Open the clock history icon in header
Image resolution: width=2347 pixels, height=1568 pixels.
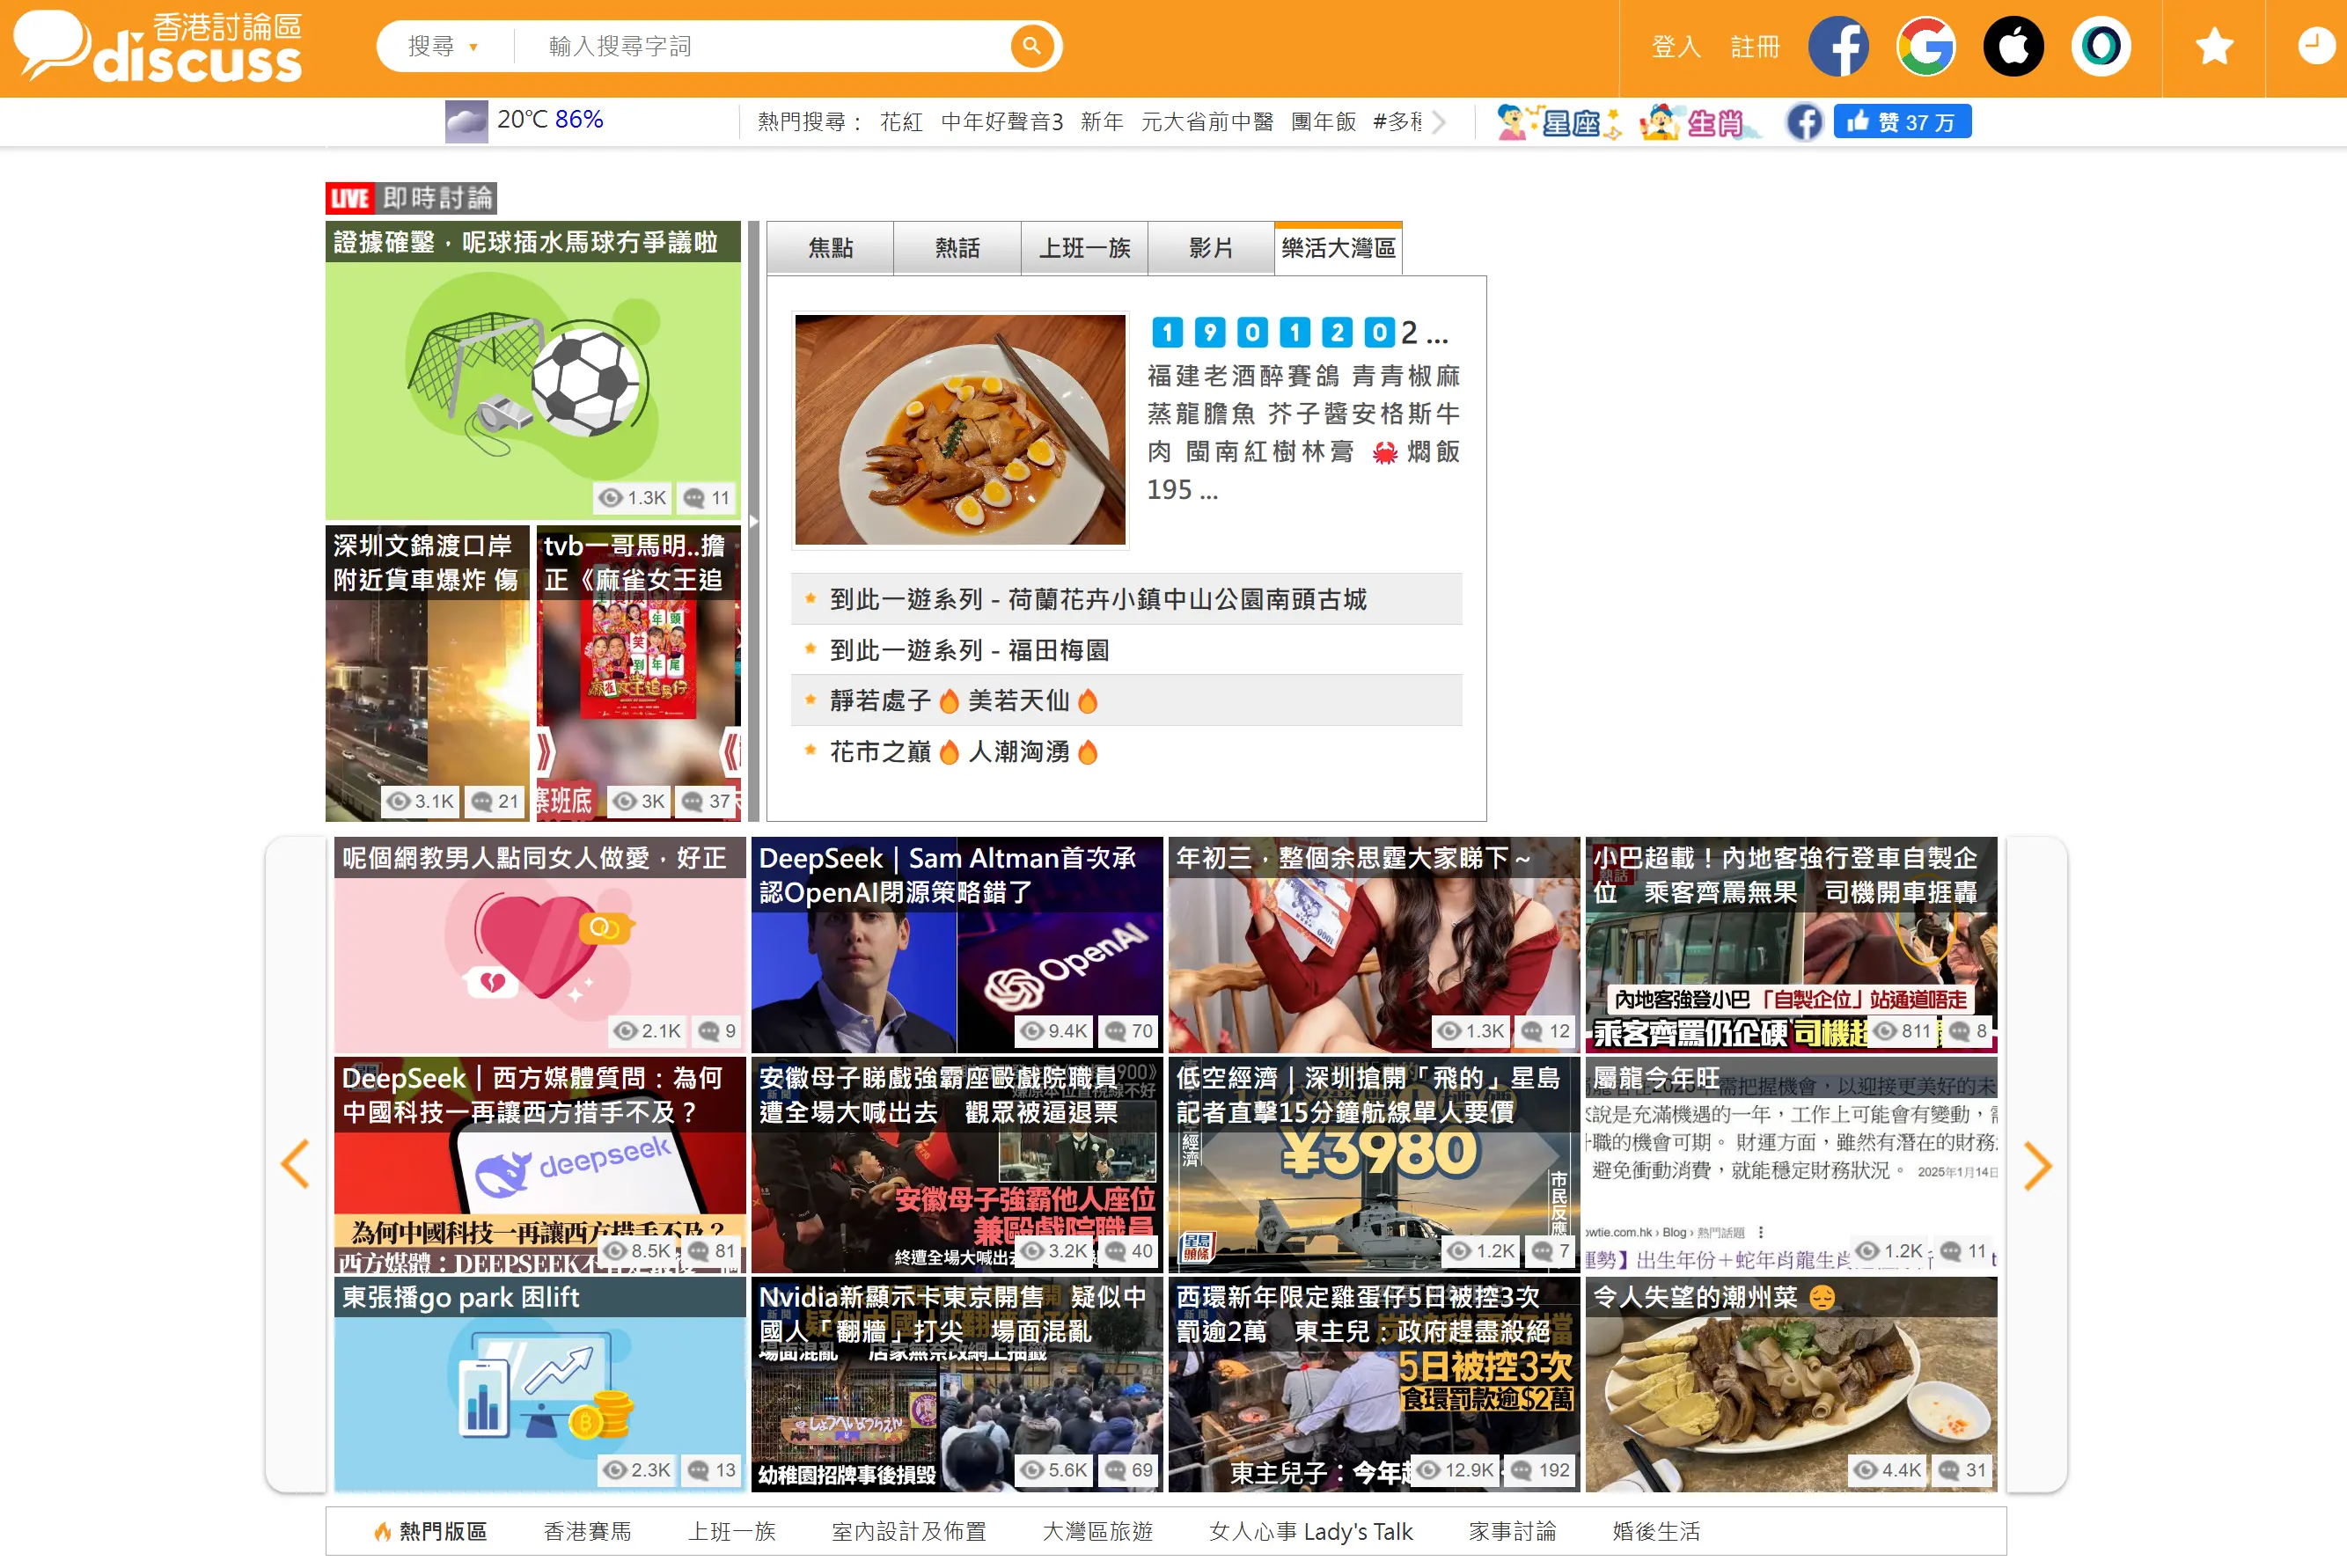tap(2315, 46)
